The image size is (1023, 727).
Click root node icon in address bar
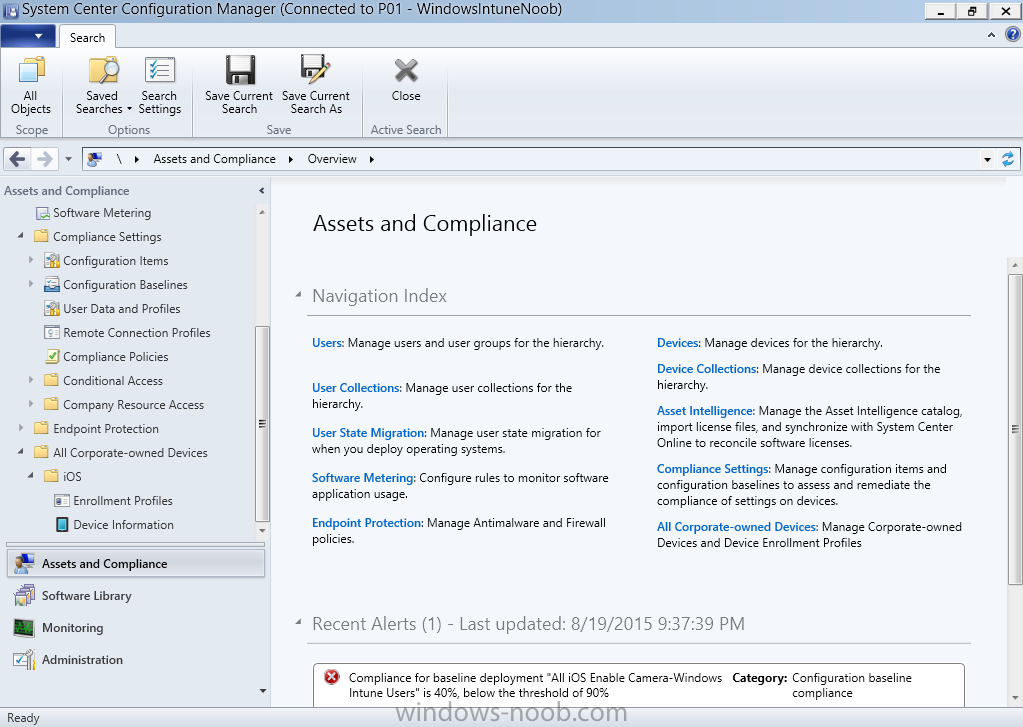[95, 159]
